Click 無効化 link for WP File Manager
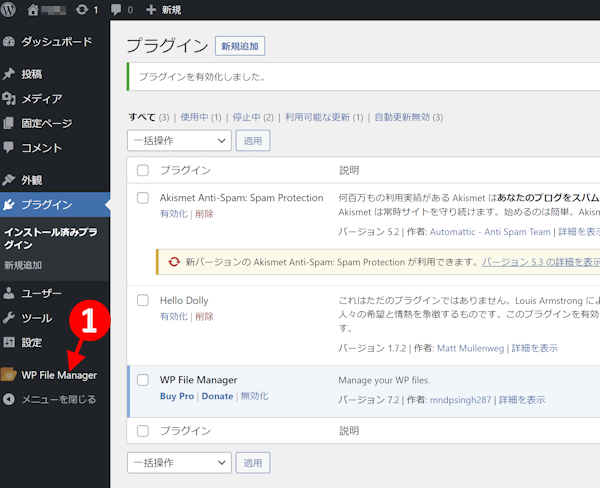Image resolution: width=600 pixels, height=488 pixels. (254, 396)
